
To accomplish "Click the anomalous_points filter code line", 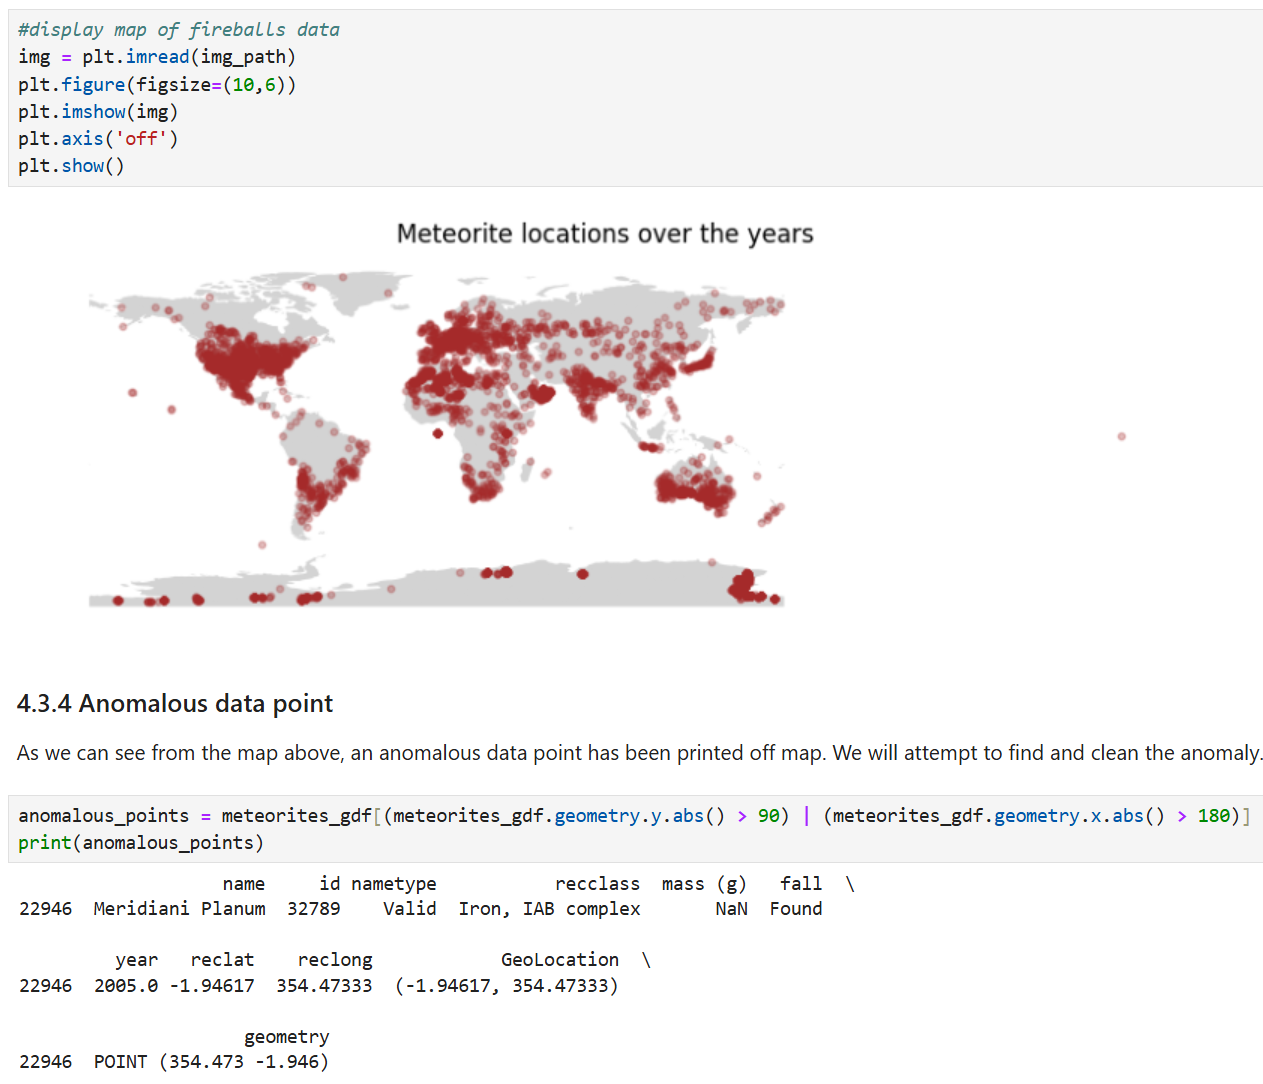I will pyautogui.click(x=634, y=816).
